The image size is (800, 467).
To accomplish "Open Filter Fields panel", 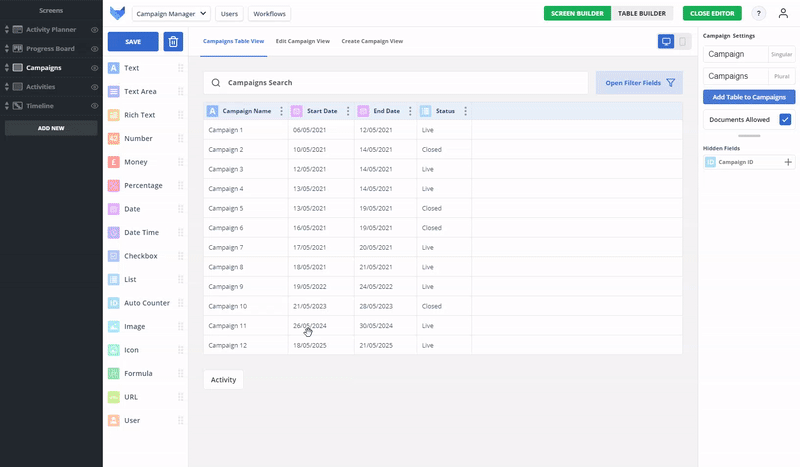I will [x=639, y=83].
